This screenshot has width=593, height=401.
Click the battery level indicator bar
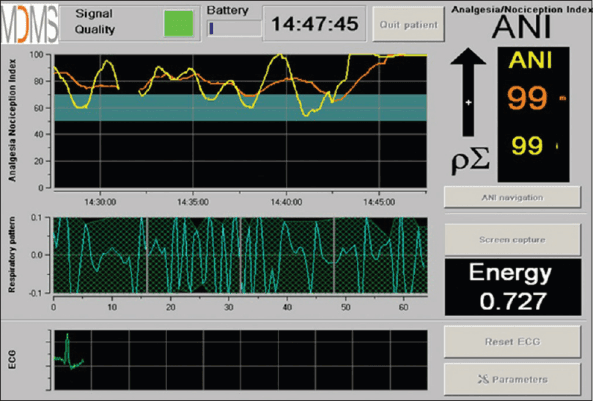pos(234,28)
